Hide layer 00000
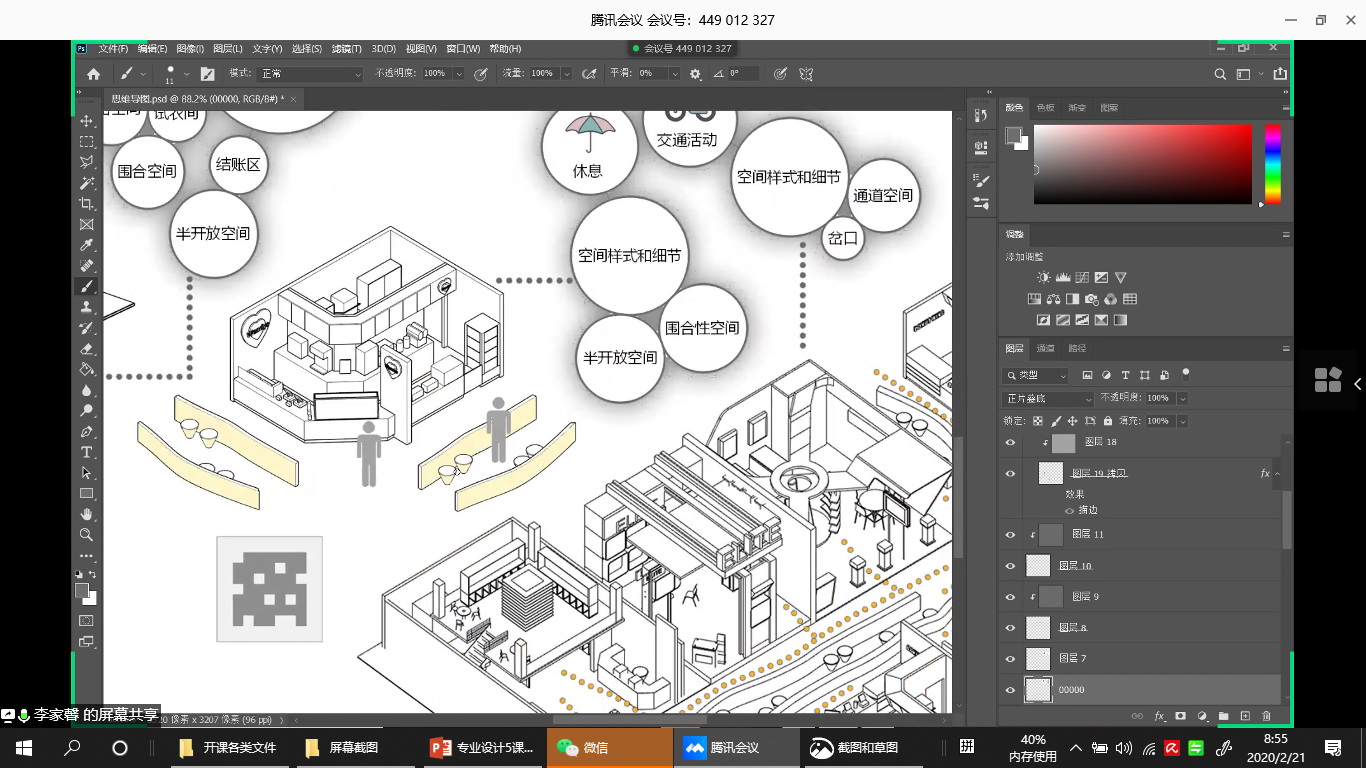1366x768 pixels. pos(1010,690)
